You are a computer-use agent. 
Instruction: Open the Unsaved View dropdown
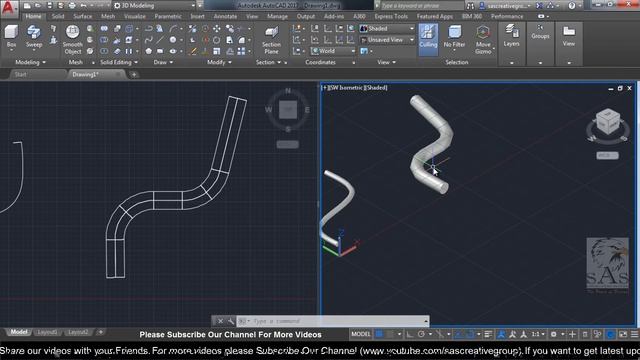pyautogui.click(x=387, y=40)
